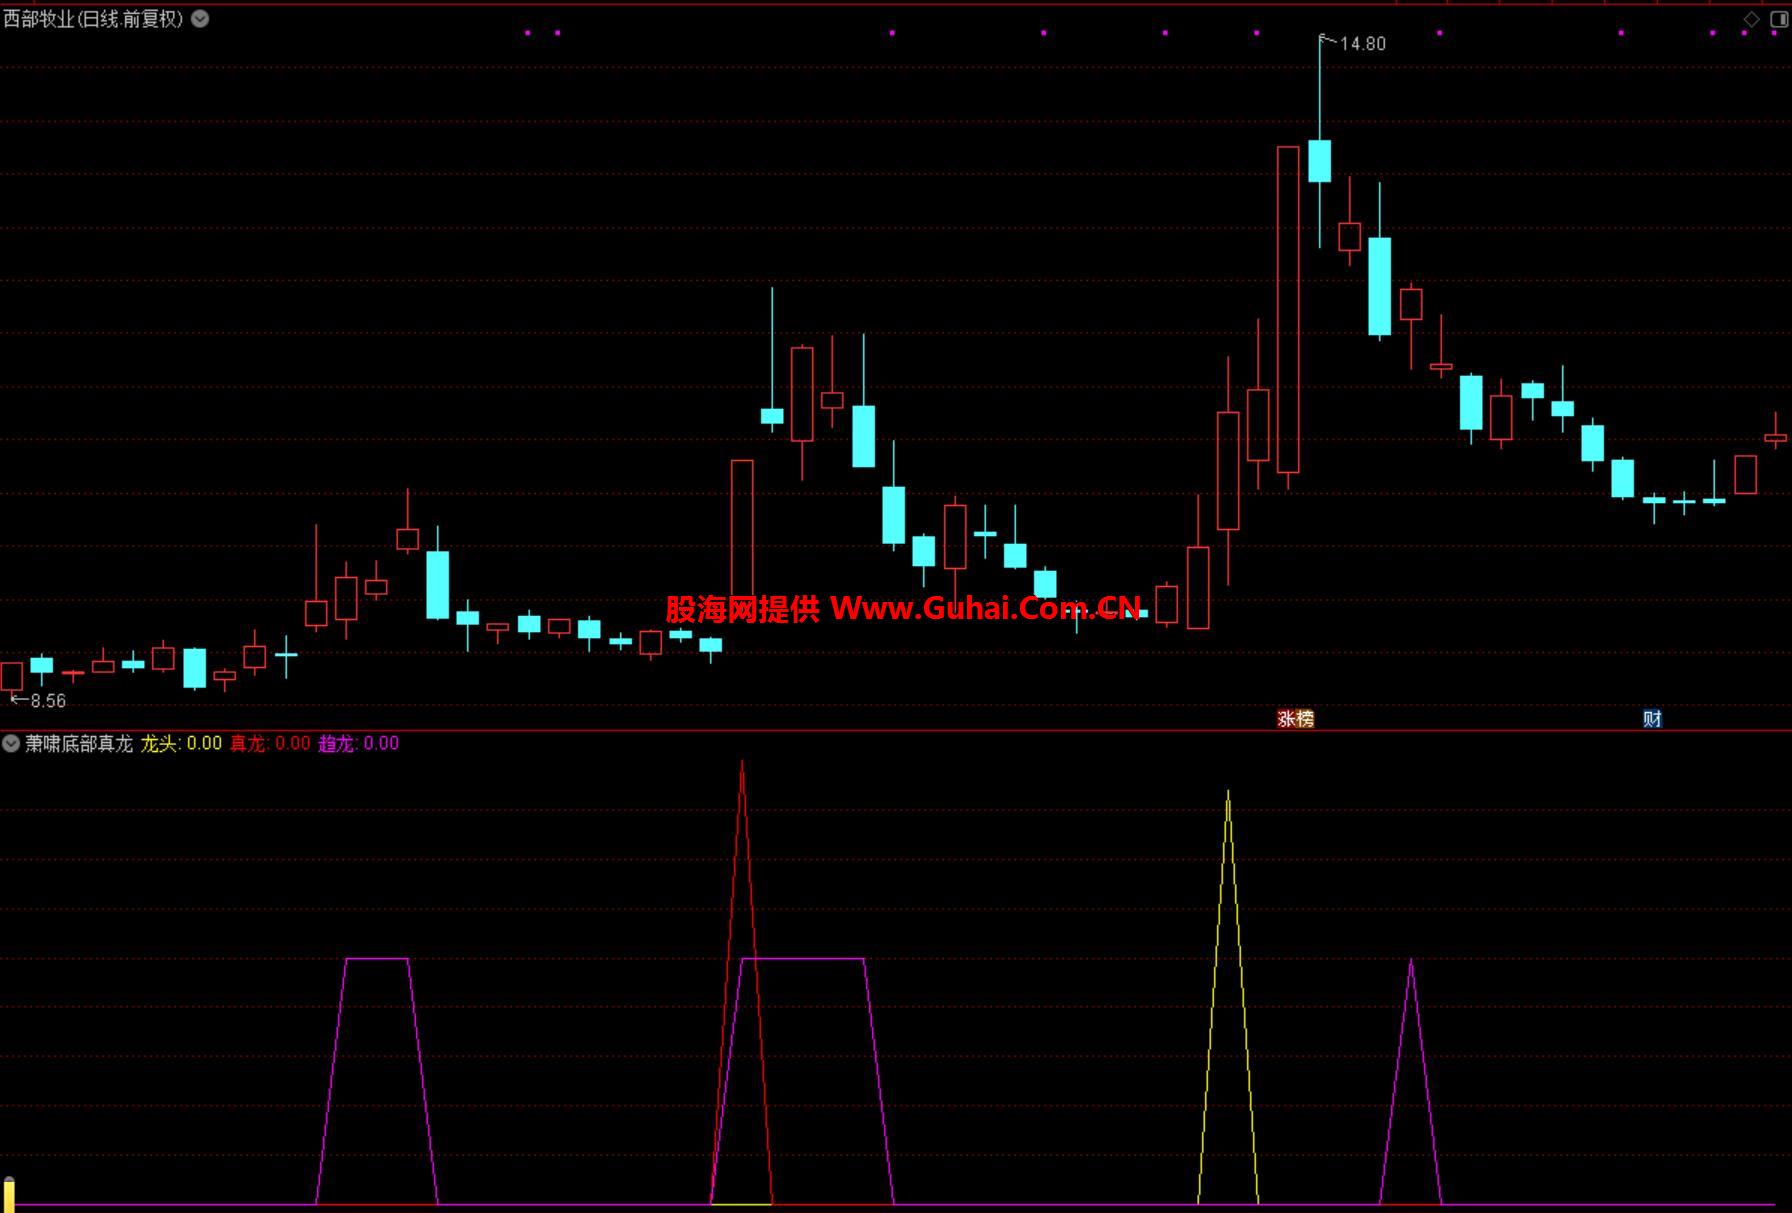This screenshot has width=1792, height=1213.
Task: Select the yellow 龙头: 0.00 value
Action: (181, 743)
